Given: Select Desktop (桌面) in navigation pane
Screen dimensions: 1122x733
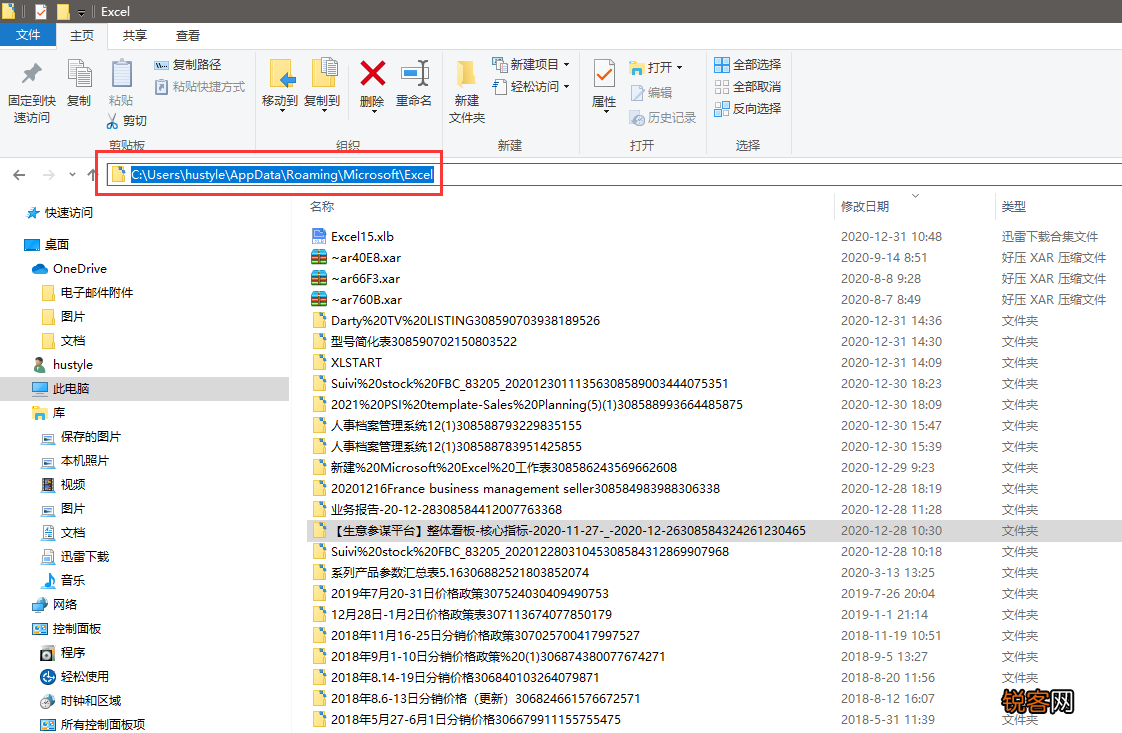Looking at the screenshot, I should (x=47, y=245).
